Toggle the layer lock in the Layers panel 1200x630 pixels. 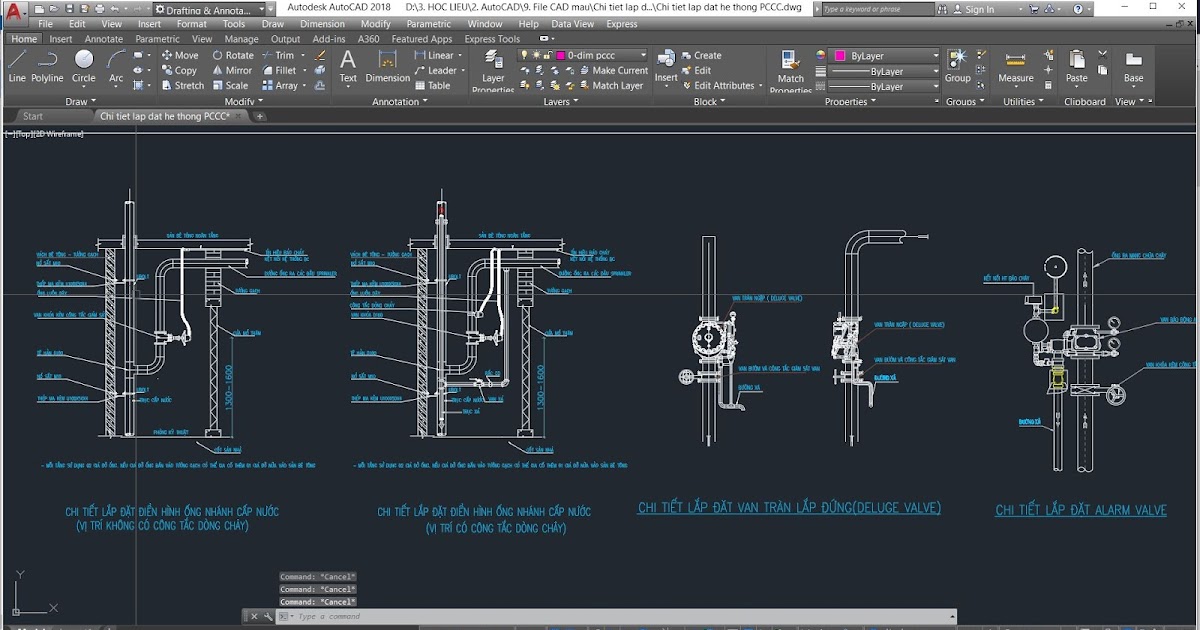point(547,56)
